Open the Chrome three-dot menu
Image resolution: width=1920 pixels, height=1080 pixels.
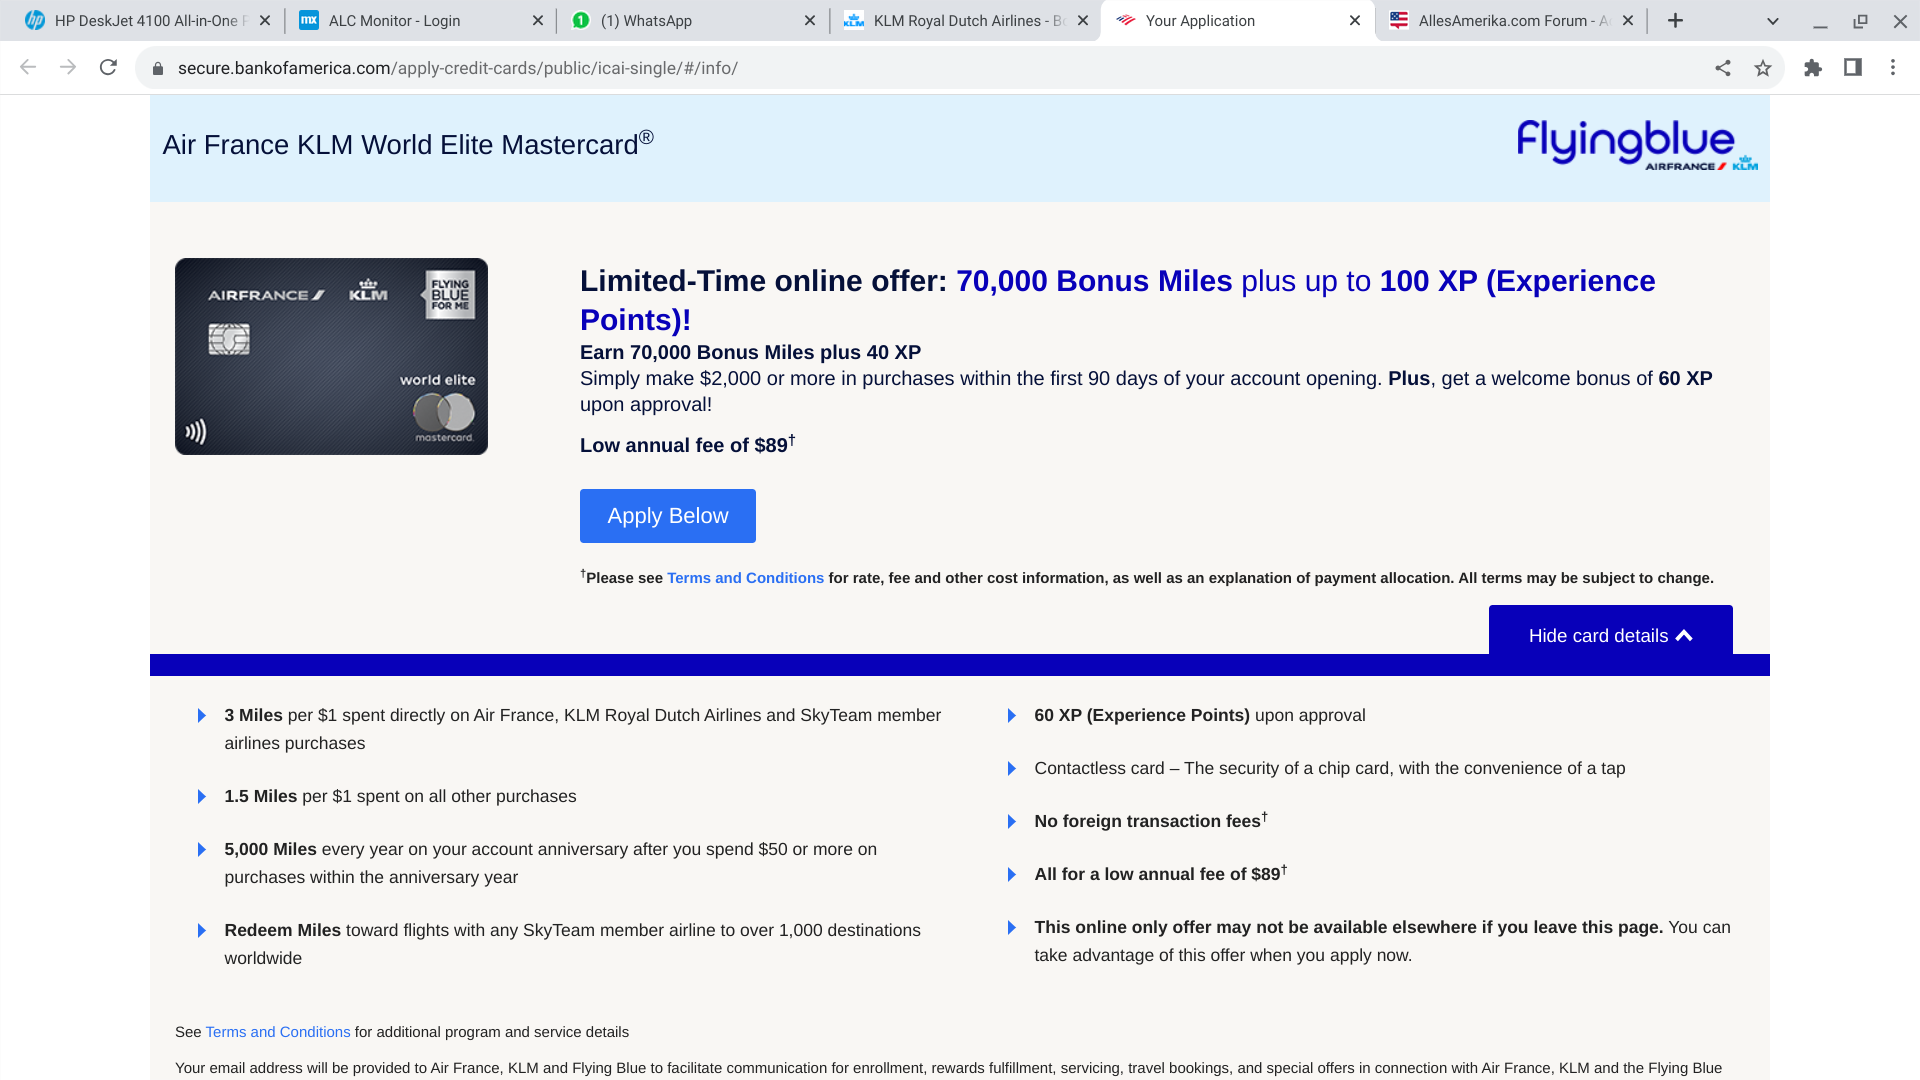point(1893,68)
